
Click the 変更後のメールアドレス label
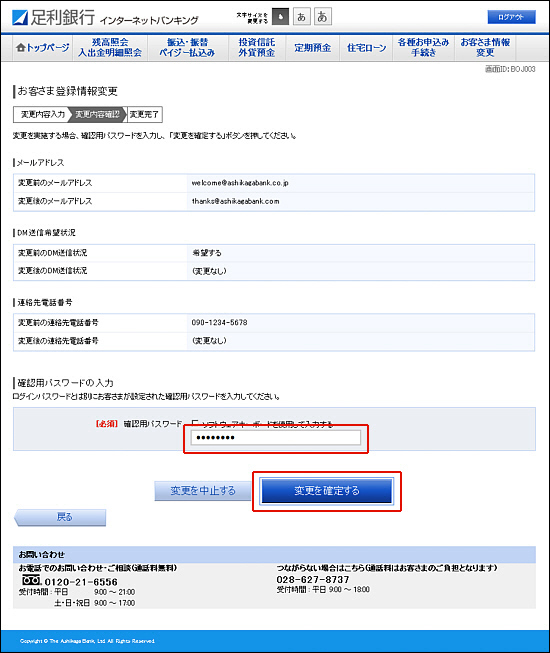[x=55, y=201]
